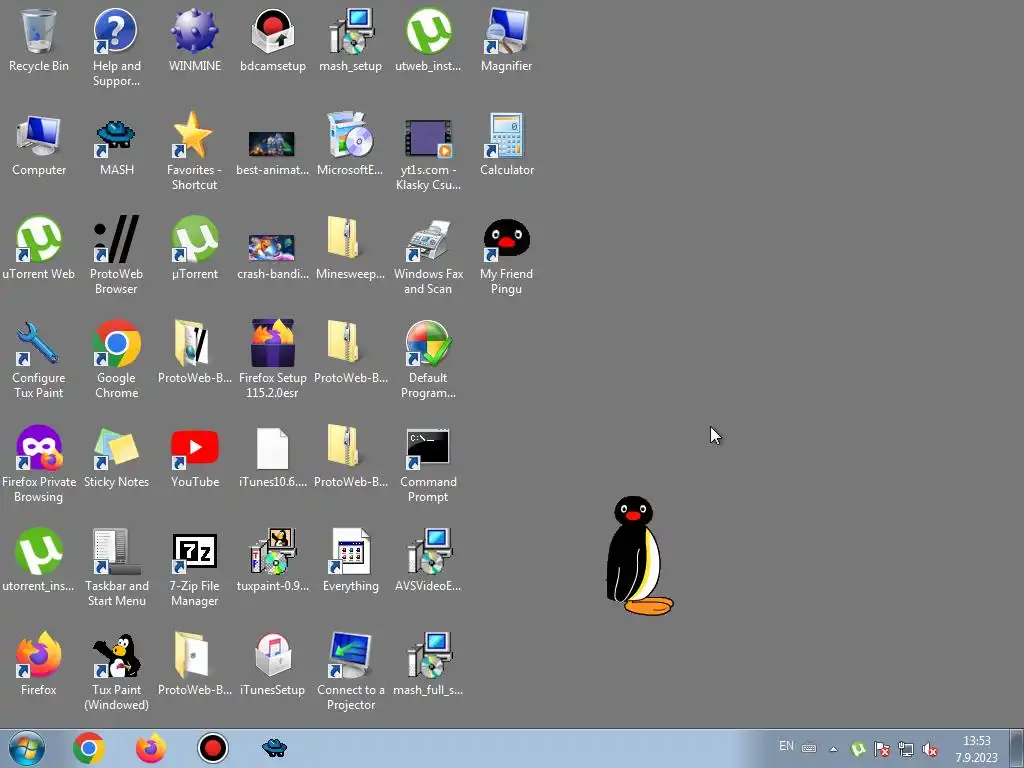Open the Action Center flag icon
This screenshot has width=1024, height=768.
click(882, 749)
